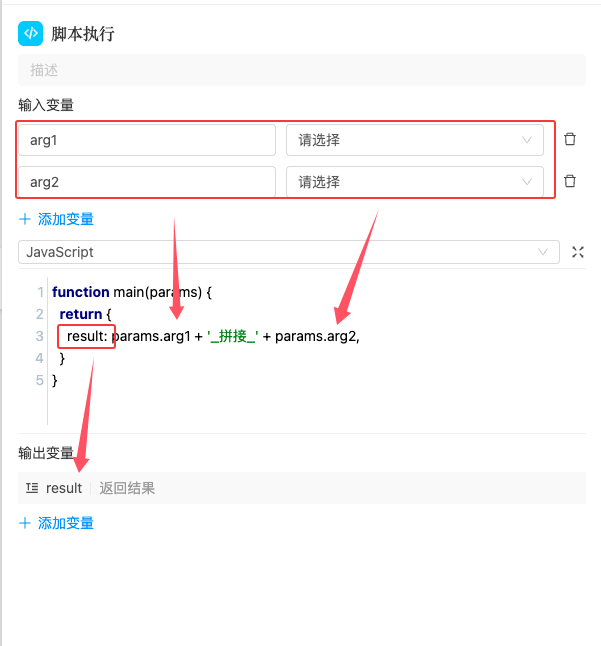The width and height of the screenshot is (601, 646).
Task: Delete the arg1 input variable
Action: (570, 139)
